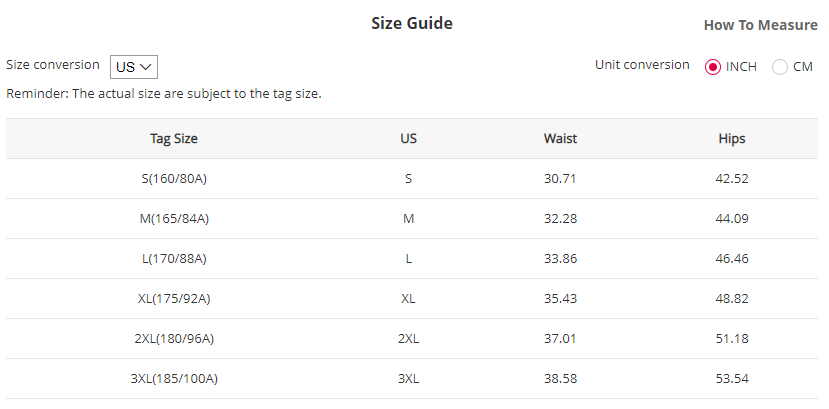Click the Hips column header

pyautogui.click(x=731, y=139)
